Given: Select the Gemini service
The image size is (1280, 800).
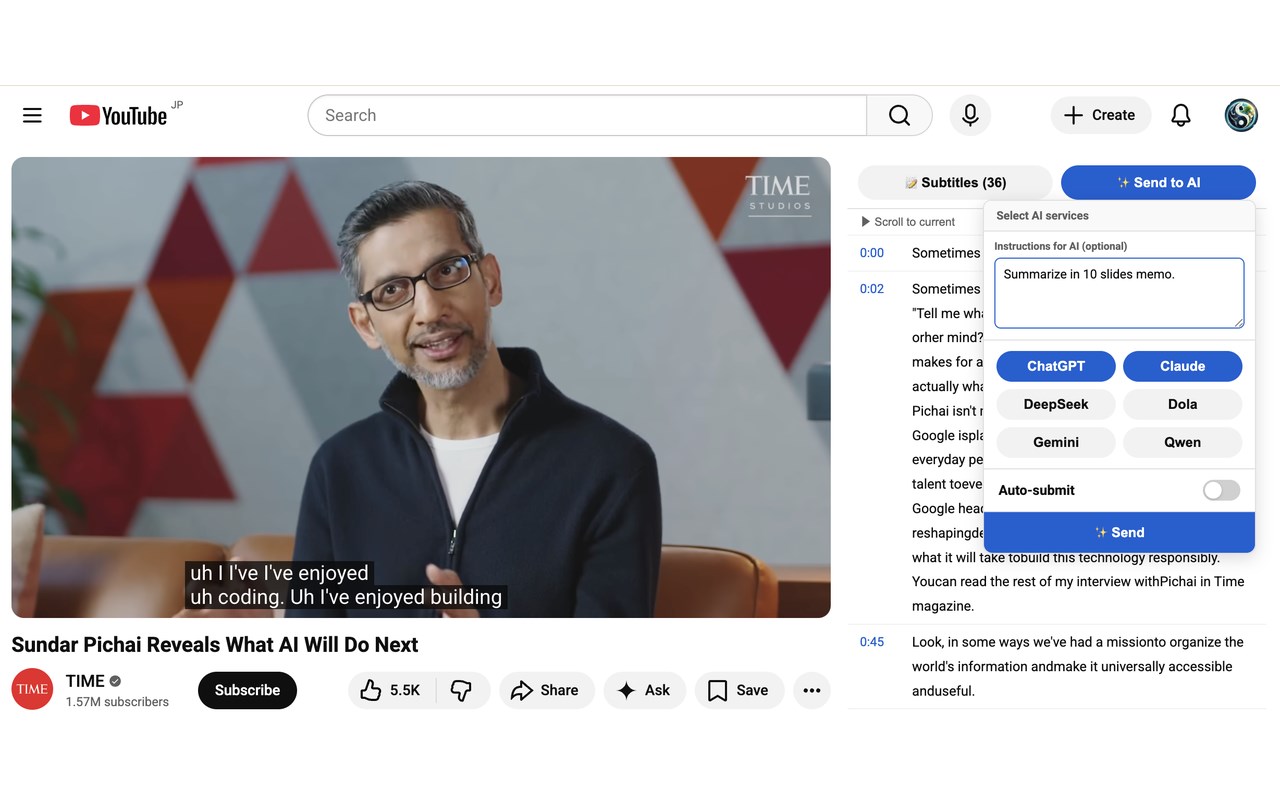Looking at the screenshot, I should pyautogui.click(x=1056, y=442).
